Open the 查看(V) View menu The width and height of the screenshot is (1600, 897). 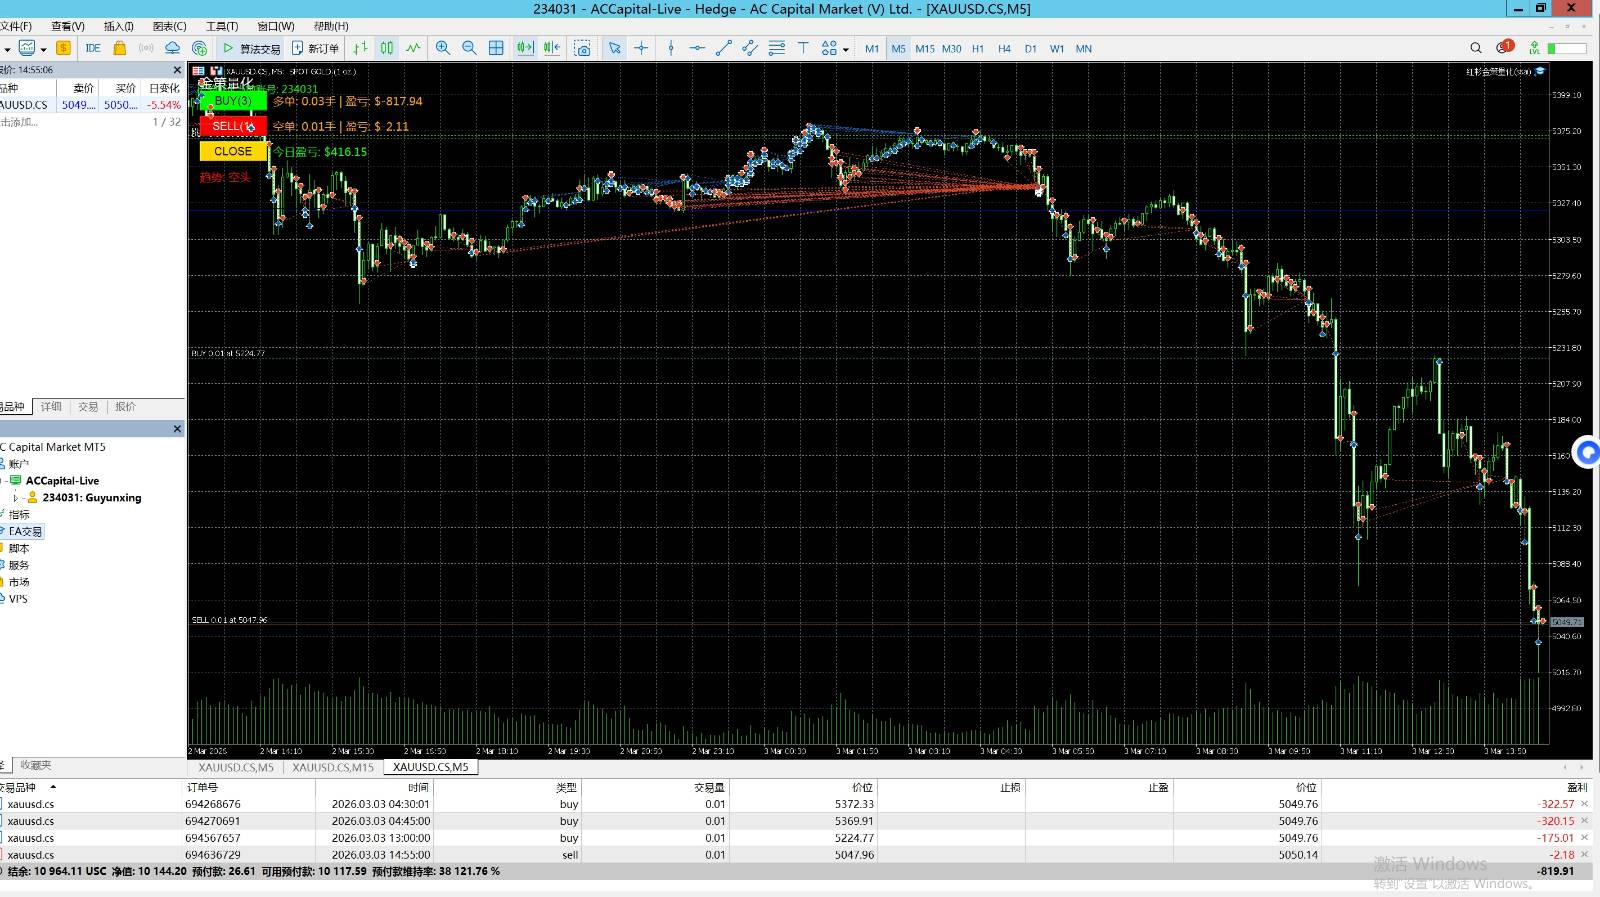(x=68, y=26)
